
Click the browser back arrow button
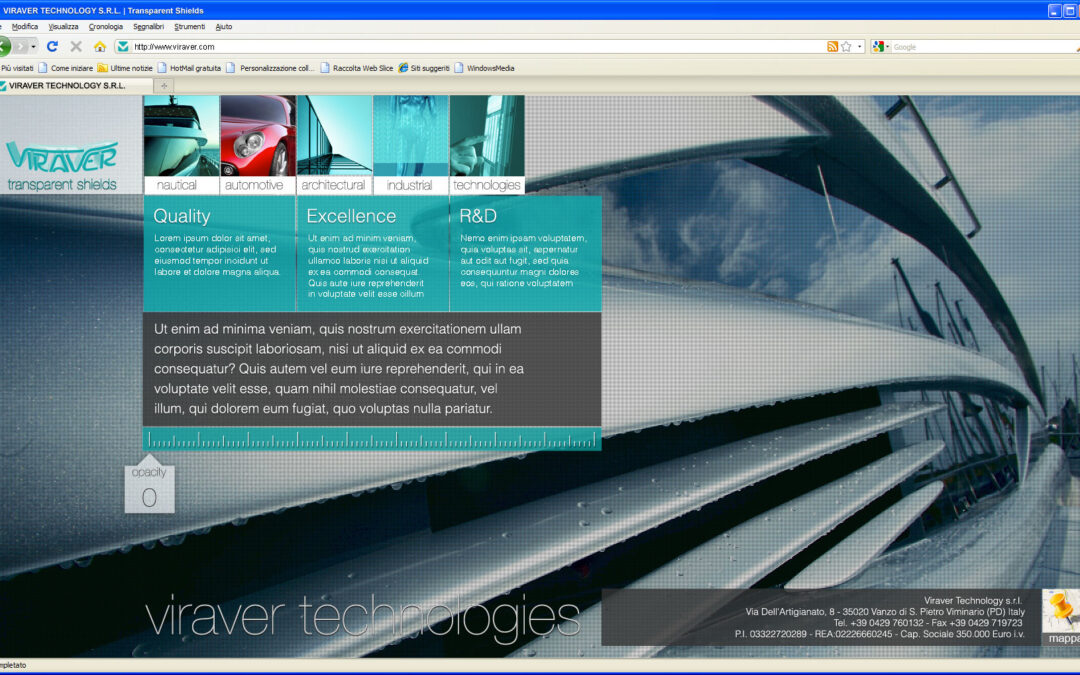tap(4, 47)
